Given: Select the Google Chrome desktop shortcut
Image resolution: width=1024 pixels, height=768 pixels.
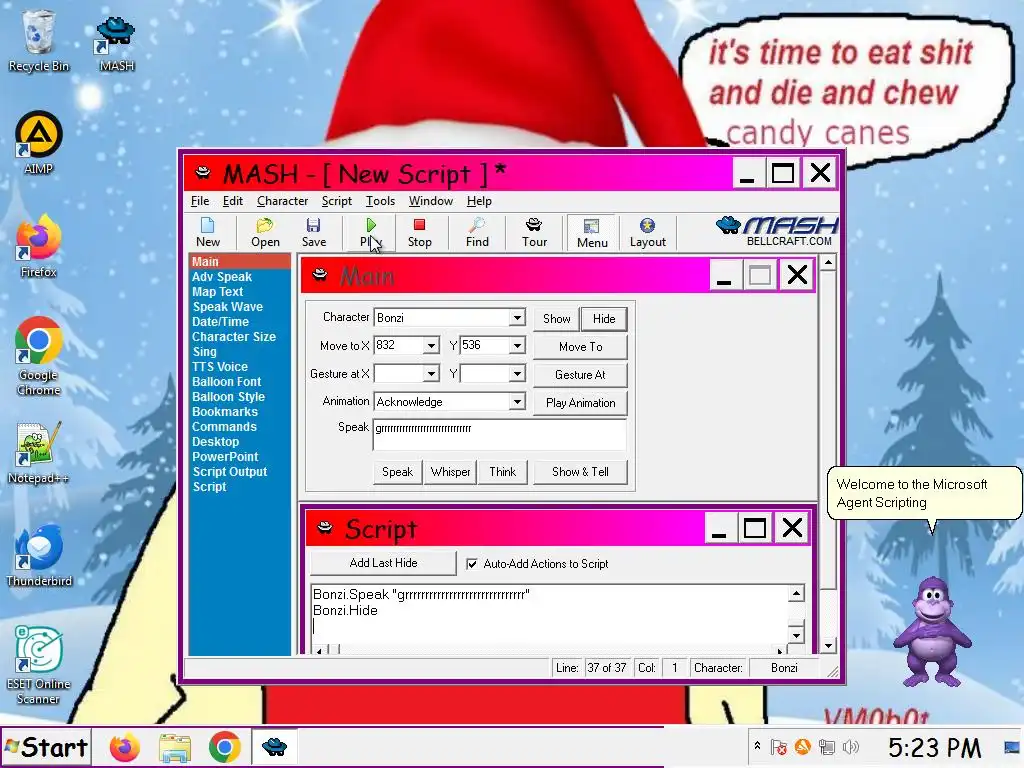Looking at the screenshot, I should tap(39, 357).
